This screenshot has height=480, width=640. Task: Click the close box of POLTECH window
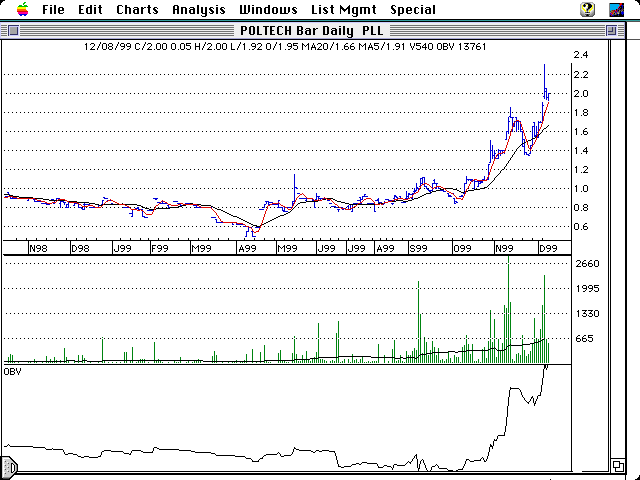[x=13, y=31]
